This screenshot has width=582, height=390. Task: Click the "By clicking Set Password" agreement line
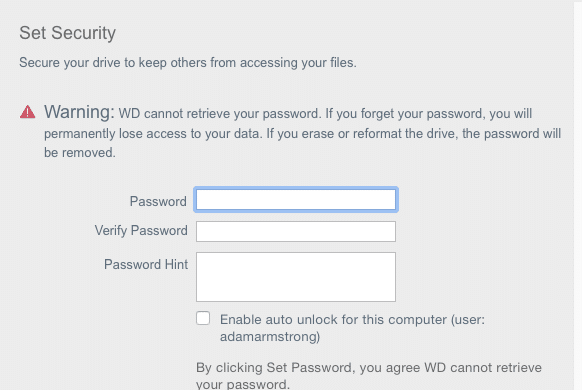(x=369, y=368)
